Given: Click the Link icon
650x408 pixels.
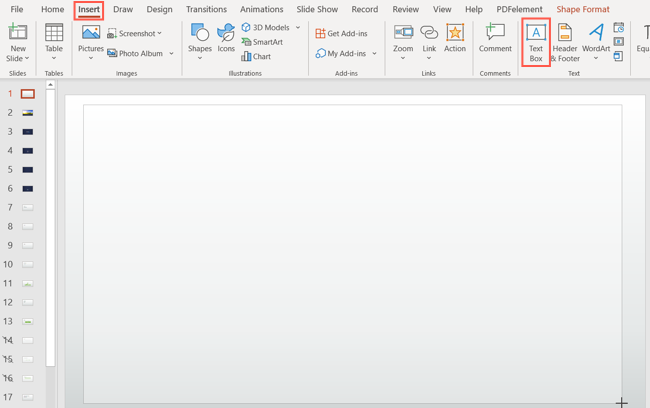Looking at the screenshot, I should (429, 32).
